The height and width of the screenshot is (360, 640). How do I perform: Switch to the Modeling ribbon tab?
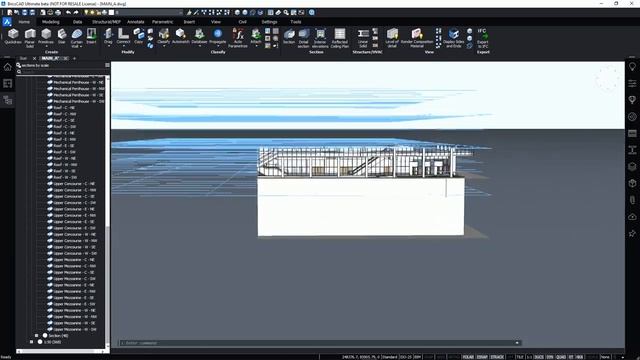(51, 22)
